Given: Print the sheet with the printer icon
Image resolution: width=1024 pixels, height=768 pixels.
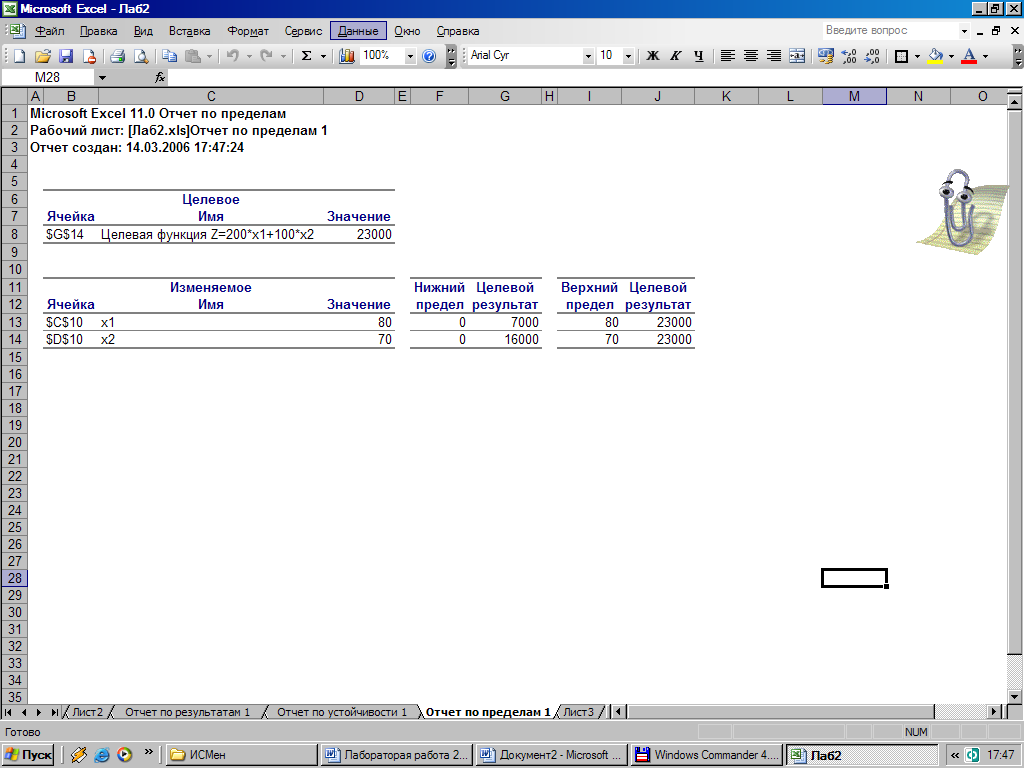Looking at the screenshot, I should [x=118, y=56].
